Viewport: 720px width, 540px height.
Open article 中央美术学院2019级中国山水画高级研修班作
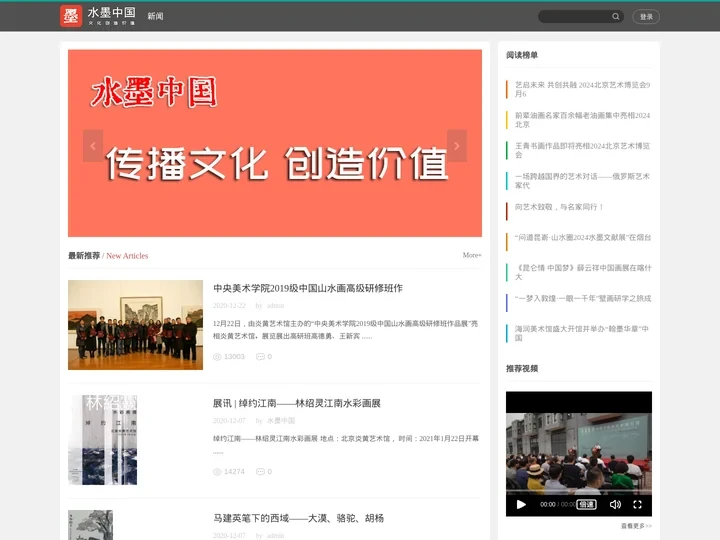coord(308,288)
